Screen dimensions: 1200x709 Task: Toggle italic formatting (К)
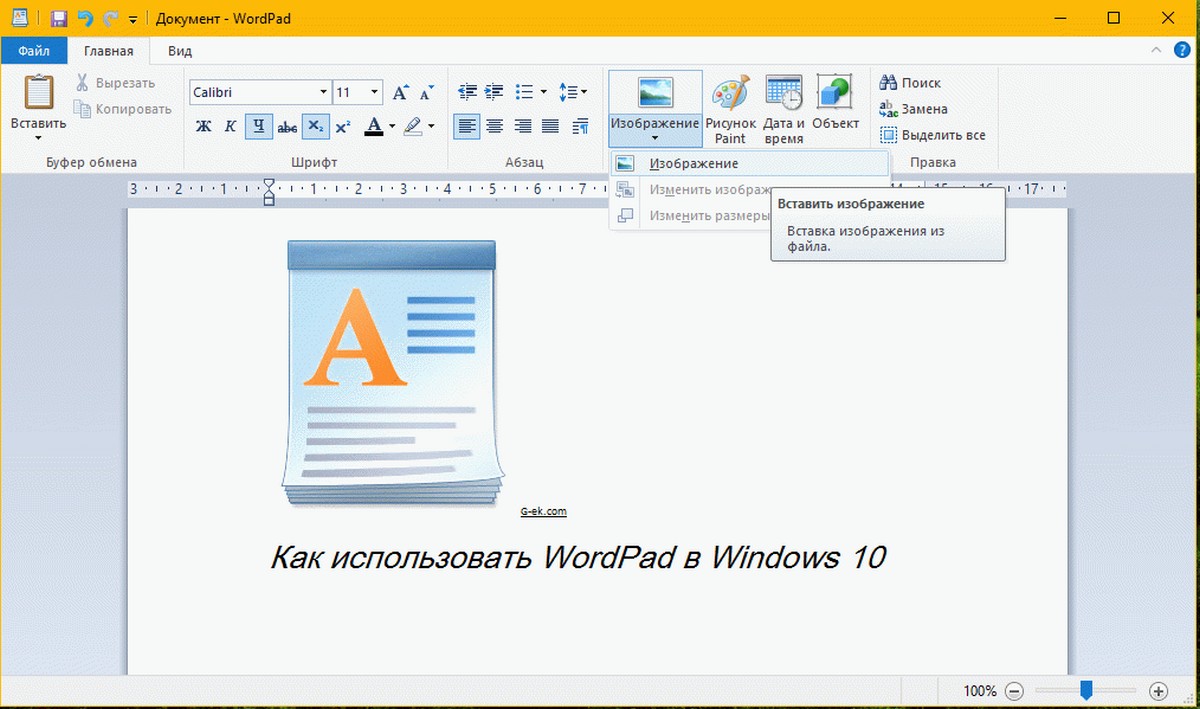[231, 126]
